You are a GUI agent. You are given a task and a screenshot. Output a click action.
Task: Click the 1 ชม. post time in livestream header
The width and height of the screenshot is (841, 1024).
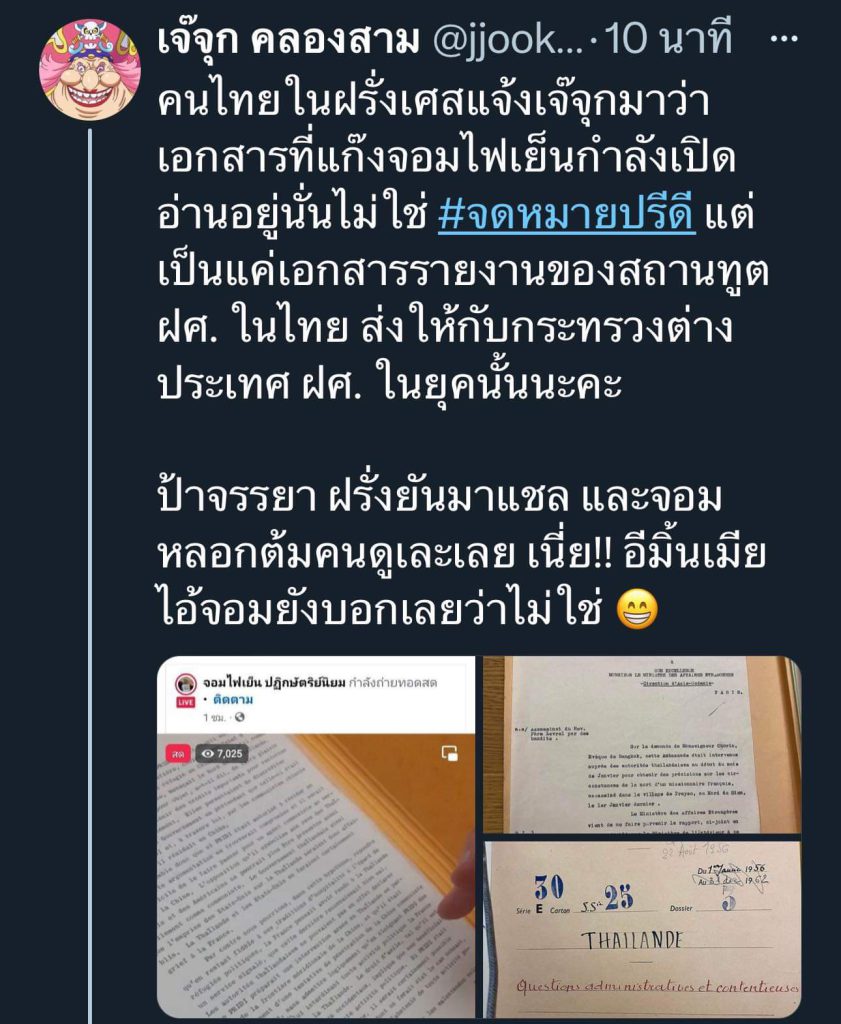214,718
